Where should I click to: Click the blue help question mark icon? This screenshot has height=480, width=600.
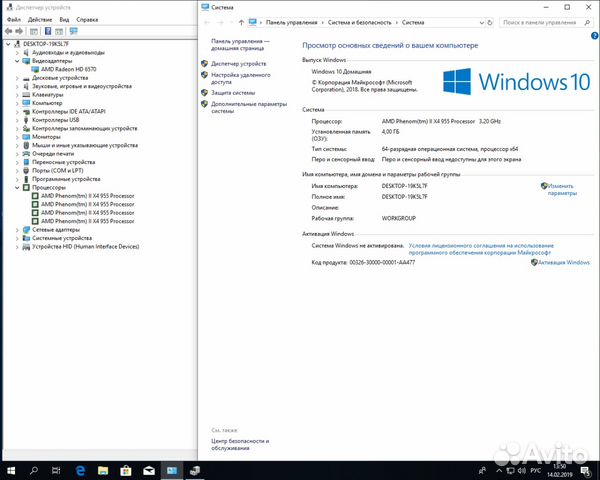(x=595, y=36)
